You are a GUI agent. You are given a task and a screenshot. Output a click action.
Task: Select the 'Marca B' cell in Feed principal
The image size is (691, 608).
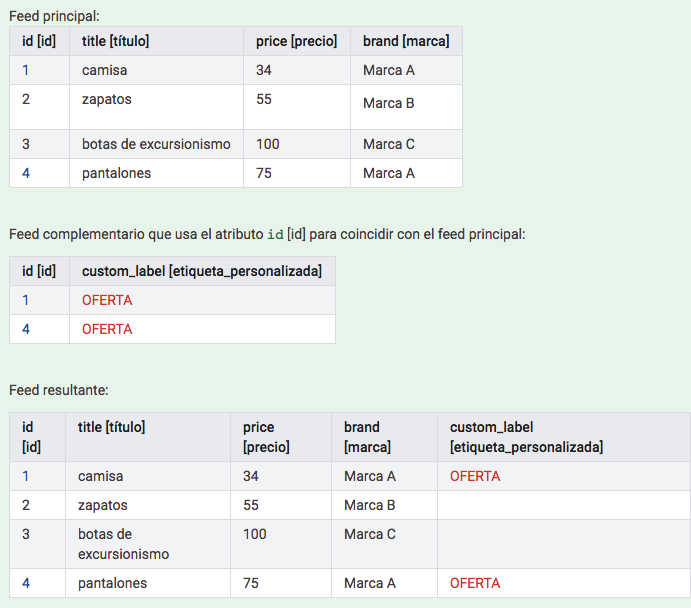point(388,103)
